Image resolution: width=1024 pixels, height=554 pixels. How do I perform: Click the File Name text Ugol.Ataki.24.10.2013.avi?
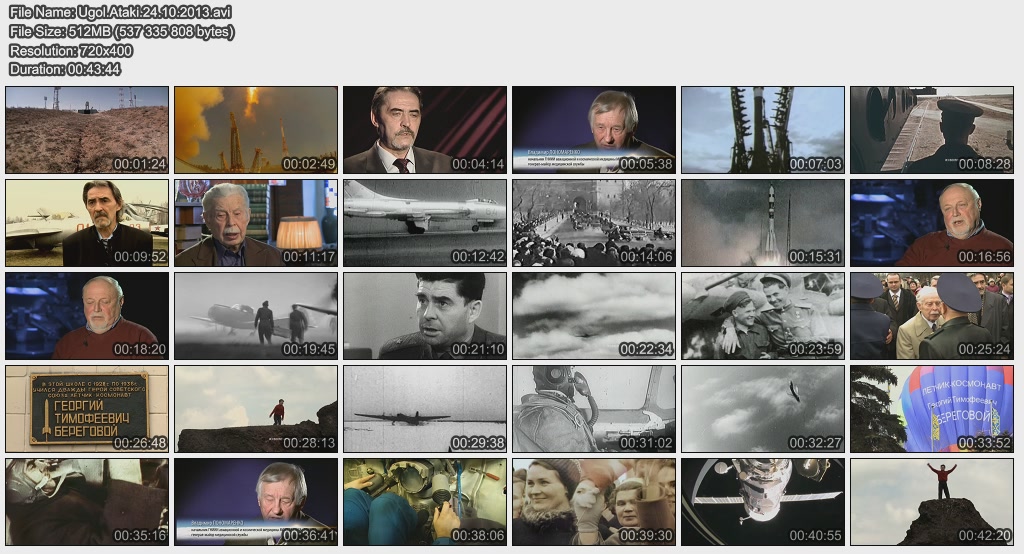tap(120, 12)
